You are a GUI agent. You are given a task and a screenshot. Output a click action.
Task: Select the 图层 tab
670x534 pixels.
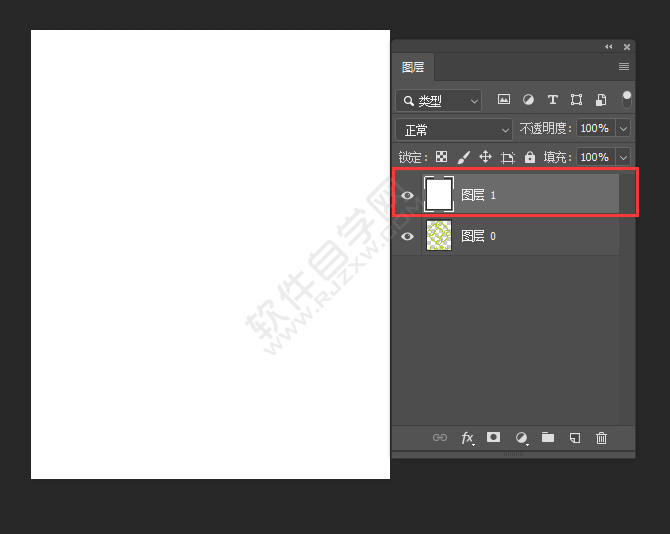click(x=413, y=67)
